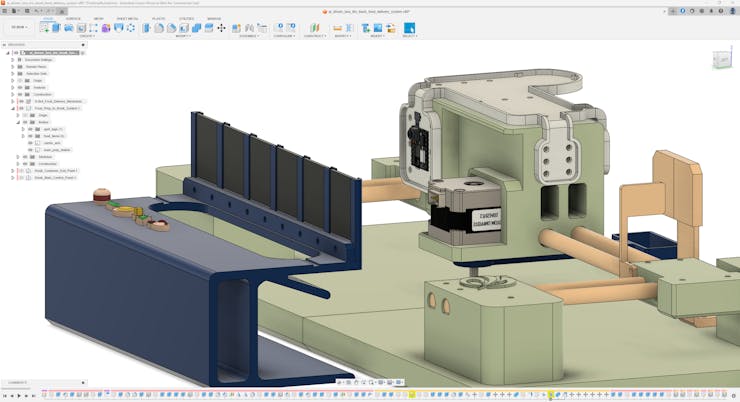
Task: Switch to the SURFACE tab
Action: [73, 18]
